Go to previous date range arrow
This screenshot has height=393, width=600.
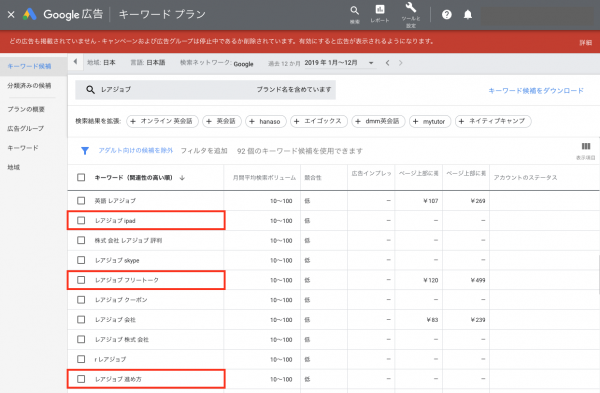coord(387,63)
